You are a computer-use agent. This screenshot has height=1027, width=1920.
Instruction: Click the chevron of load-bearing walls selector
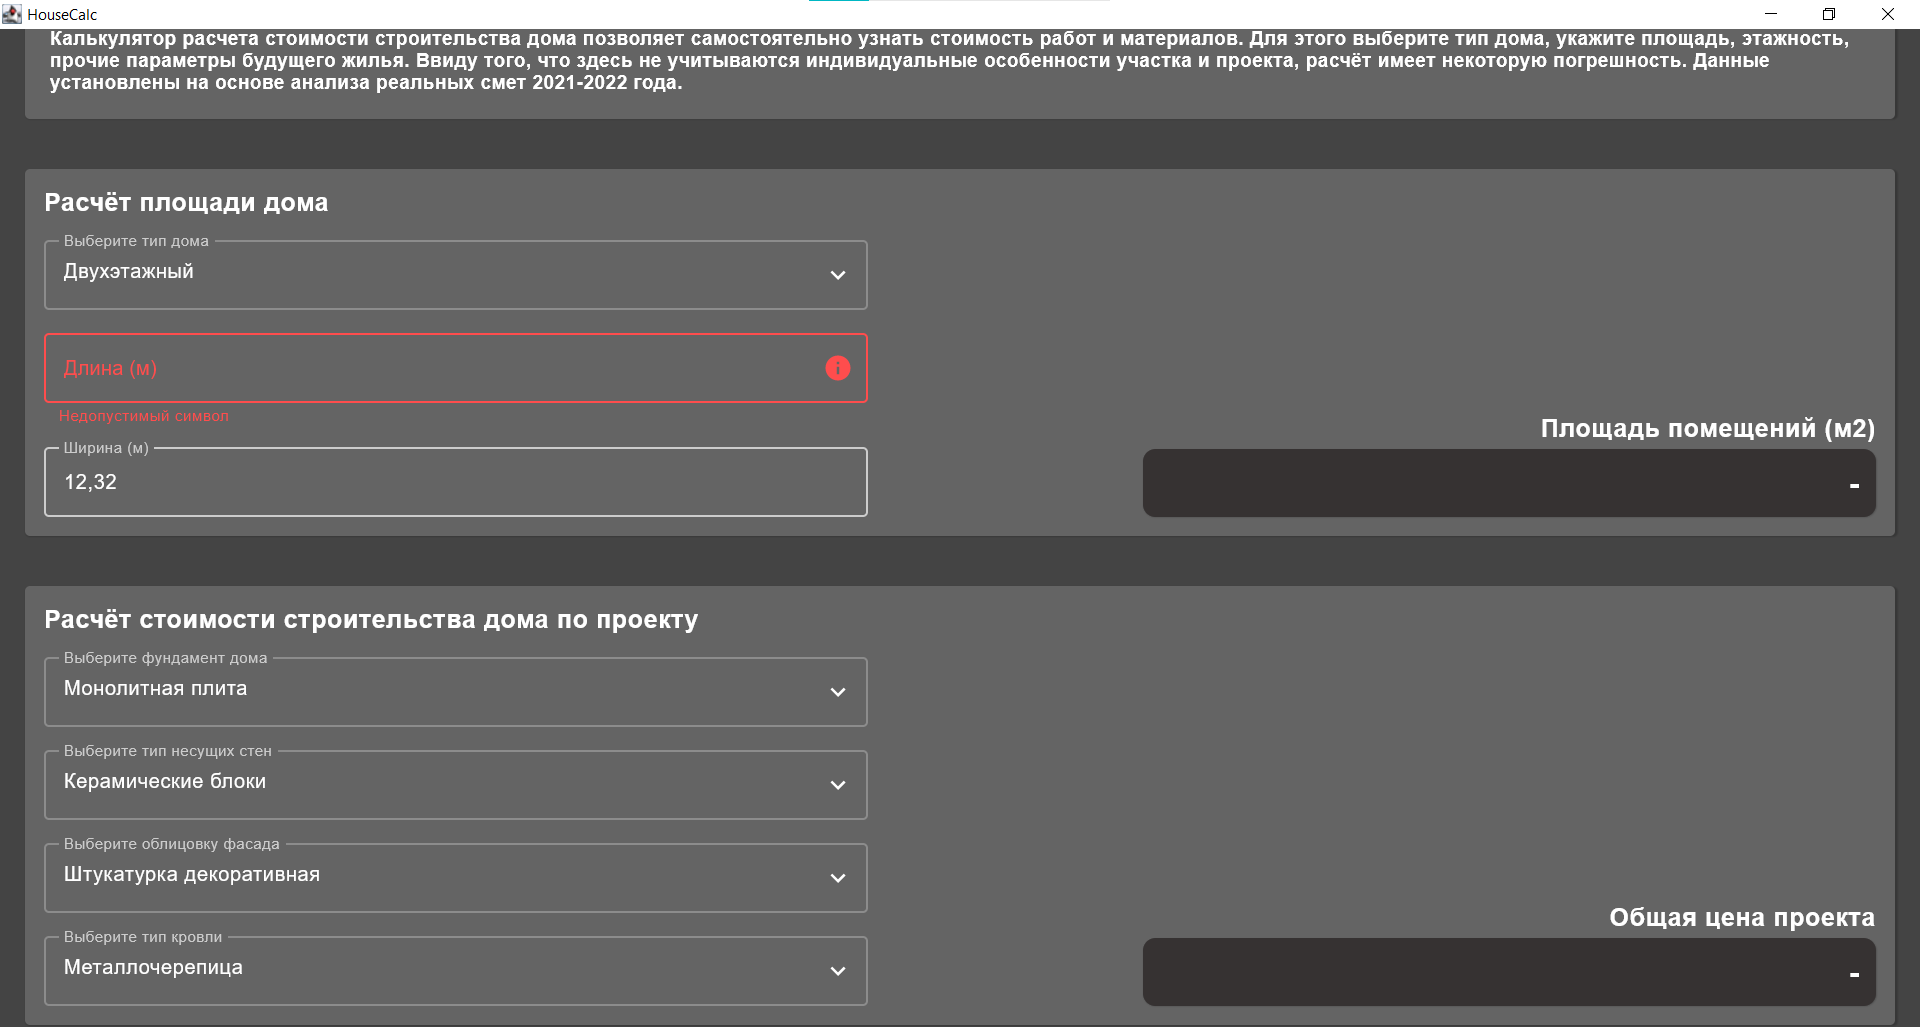(838, 785)
